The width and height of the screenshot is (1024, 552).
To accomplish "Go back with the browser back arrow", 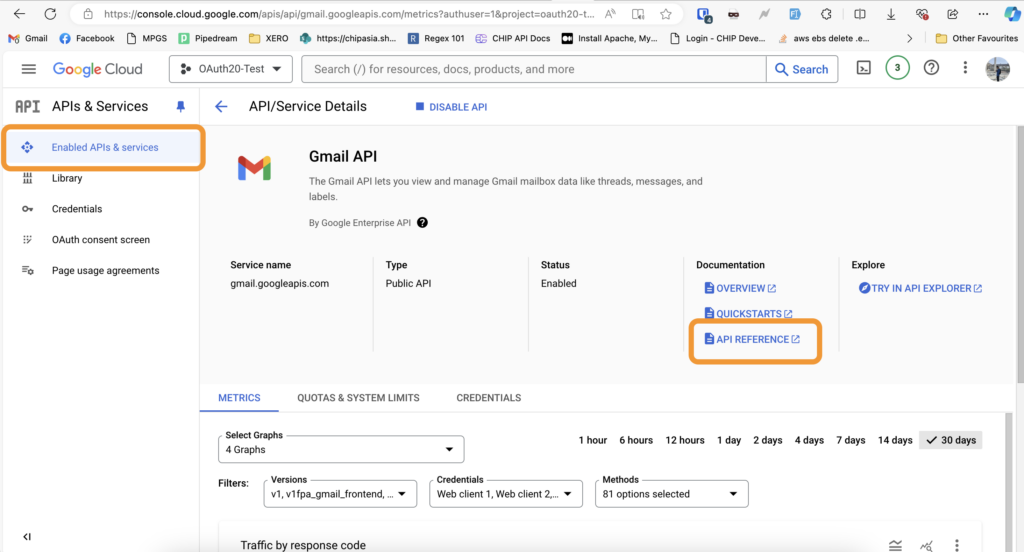I will click(19, 14).
